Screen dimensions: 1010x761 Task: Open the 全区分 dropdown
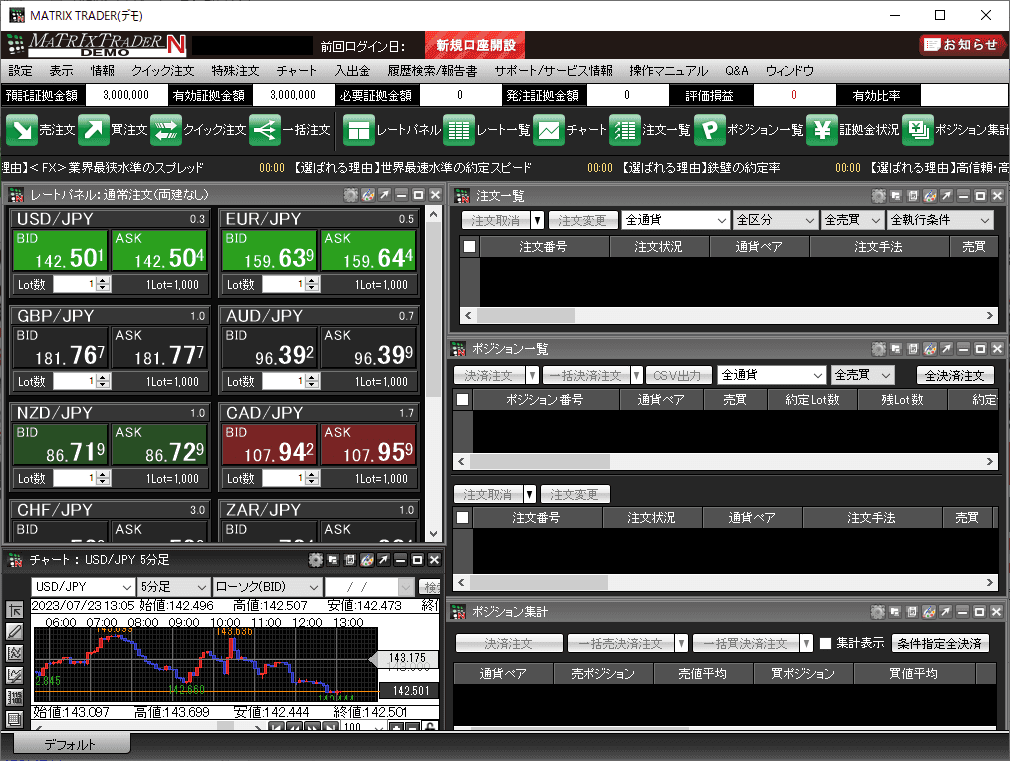pyautogui.click(x=776, y=220)
